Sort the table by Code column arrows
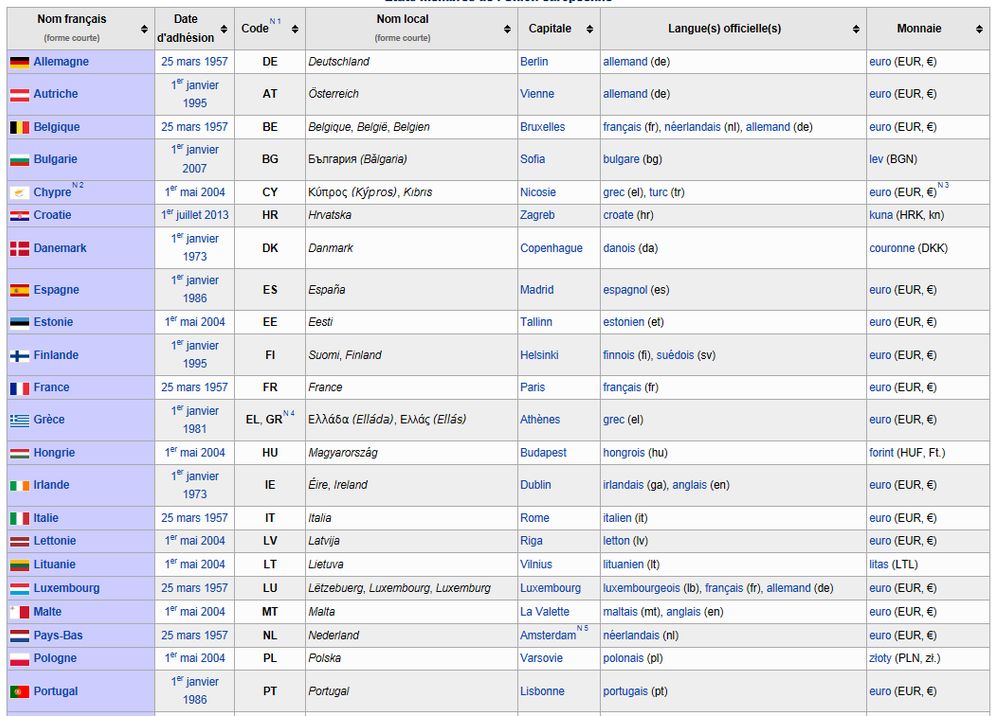 click(295, 29)
